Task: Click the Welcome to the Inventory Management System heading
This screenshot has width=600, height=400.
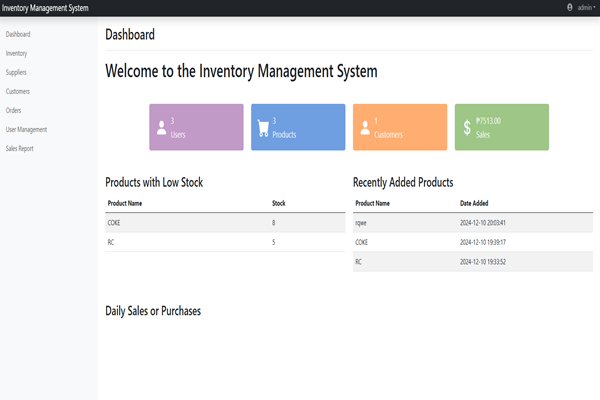Action: point(241,71)
